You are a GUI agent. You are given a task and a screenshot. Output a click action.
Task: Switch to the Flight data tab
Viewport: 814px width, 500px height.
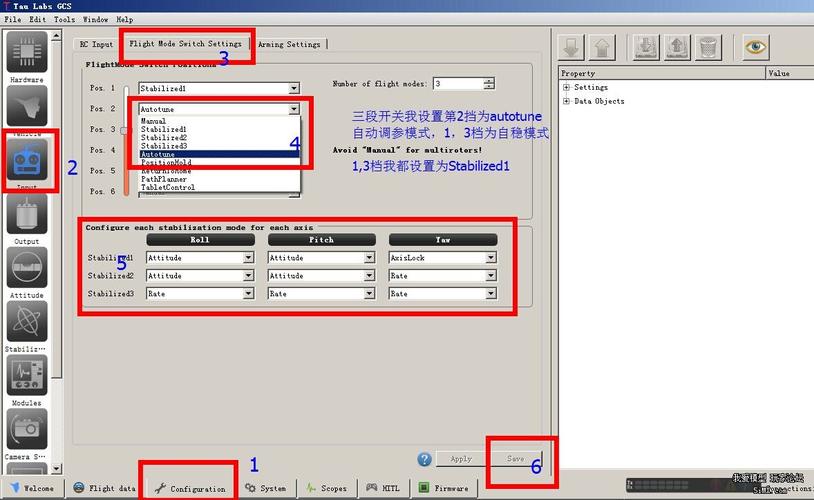tap(104, 489)
